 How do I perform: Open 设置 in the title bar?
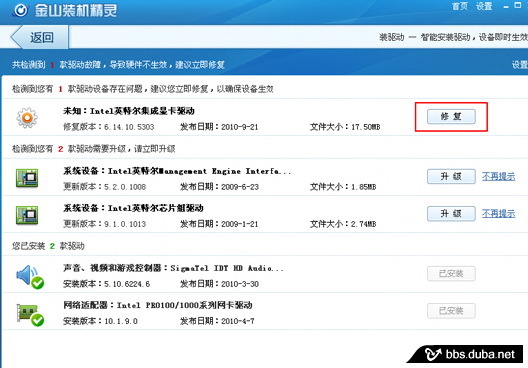click(484, 6)
